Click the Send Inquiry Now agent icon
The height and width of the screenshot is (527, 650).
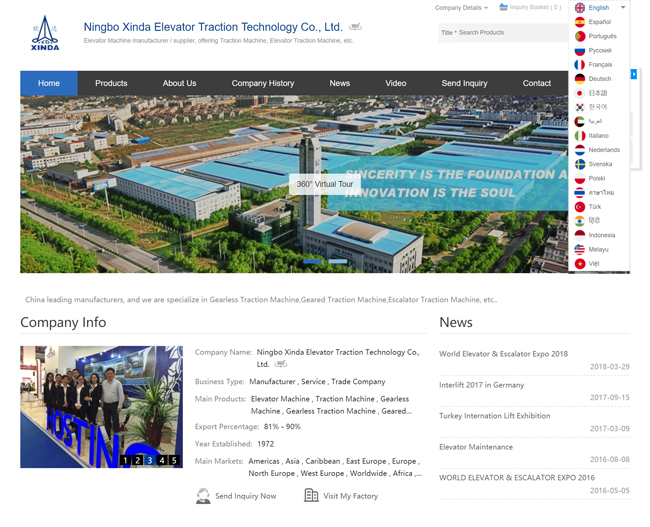point(203,496)
